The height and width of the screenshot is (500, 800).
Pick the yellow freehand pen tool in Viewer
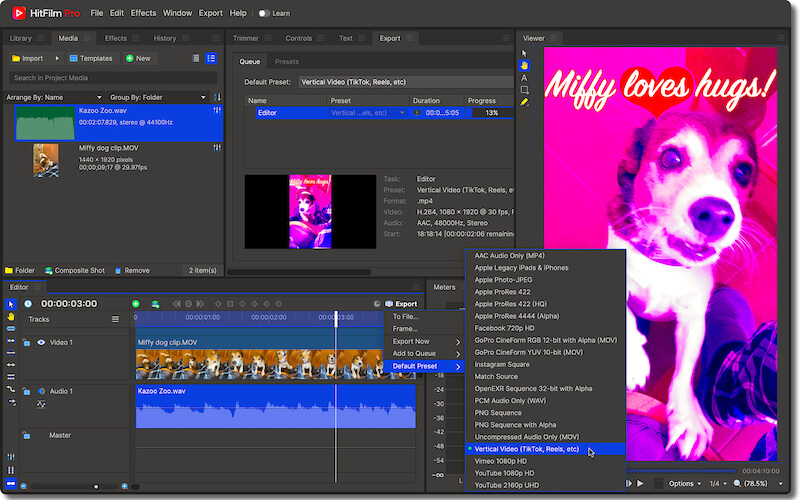point(524,102)
